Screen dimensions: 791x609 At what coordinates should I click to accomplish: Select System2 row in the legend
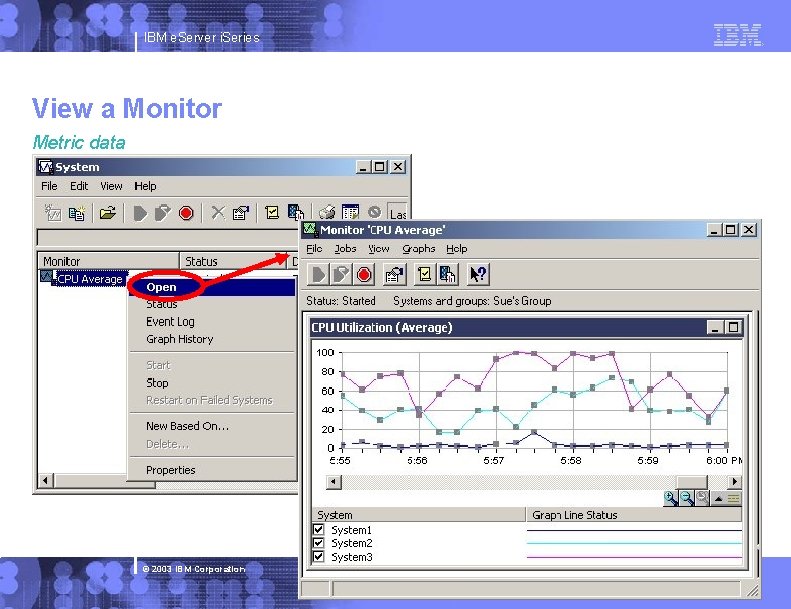pyautogui.click(x=527, y=543)
